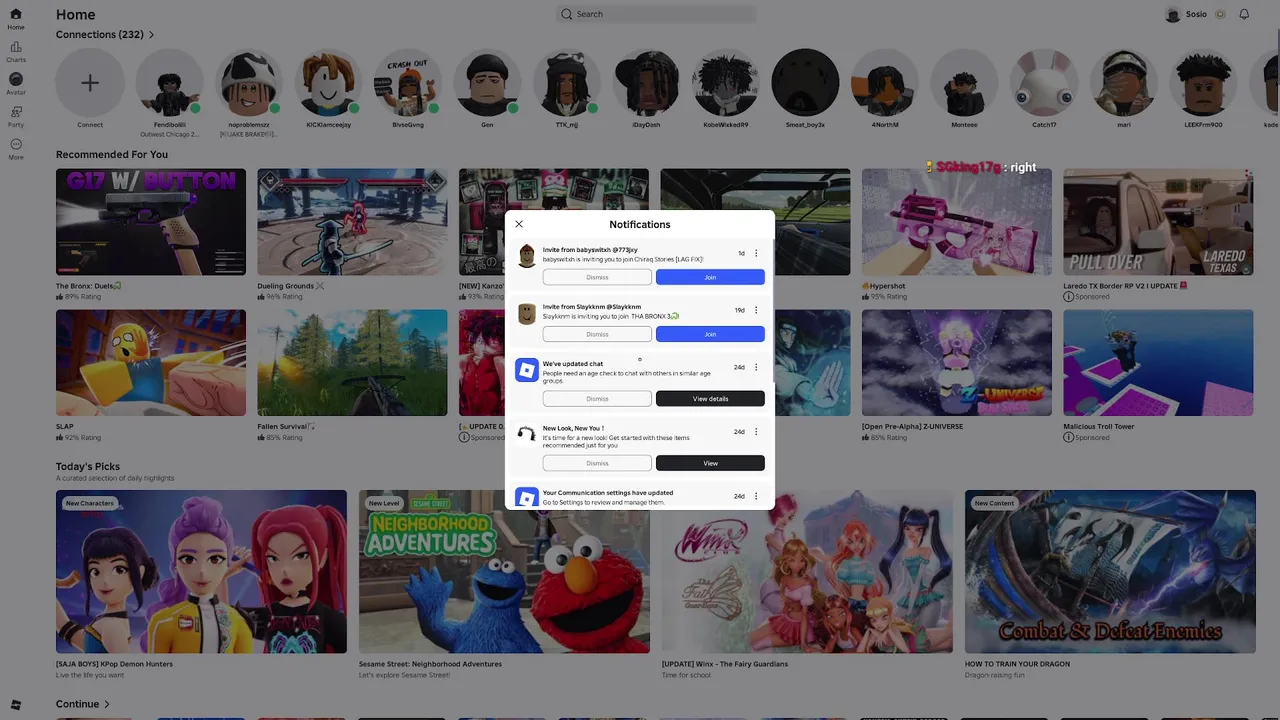Open HOW TO TRAIN YOUR DRAGON card
Screen dimensions: 1280x720
click(1110, 571)
